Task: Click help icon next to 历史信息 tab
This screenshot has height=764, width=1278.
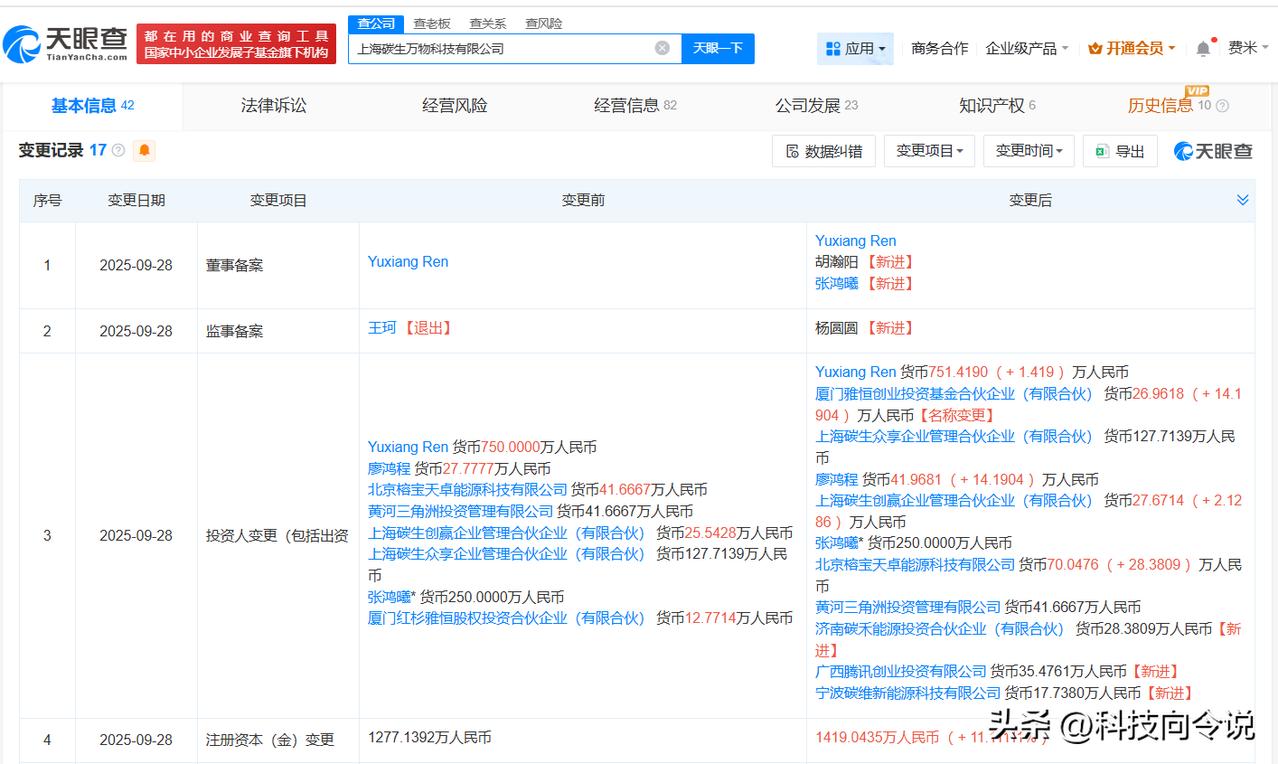Action: point(1222,106)
